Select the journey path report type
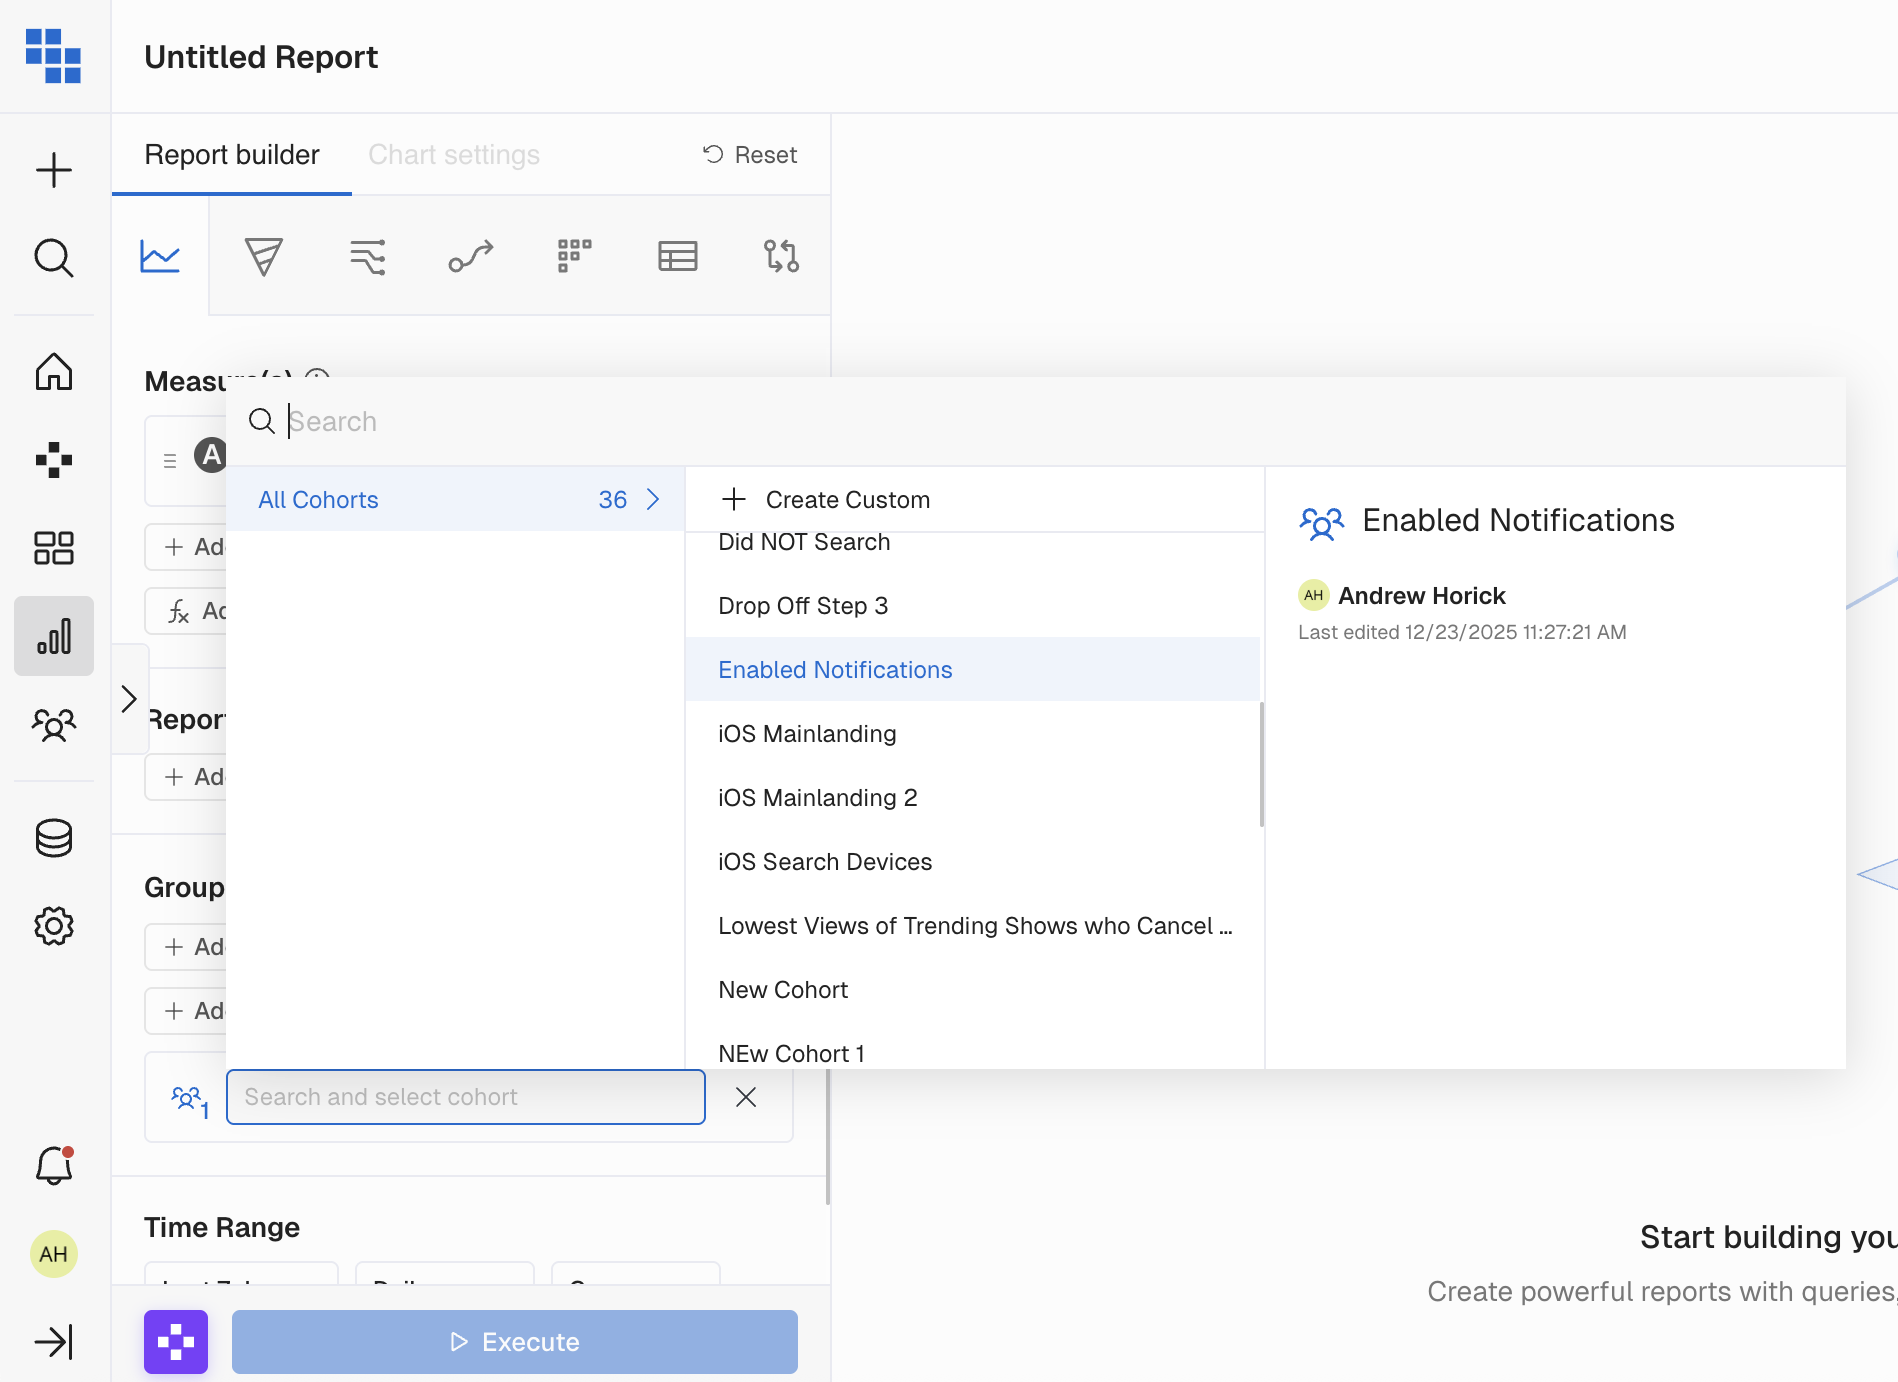Viewport: 1898px width, 1382px height. 471,256
